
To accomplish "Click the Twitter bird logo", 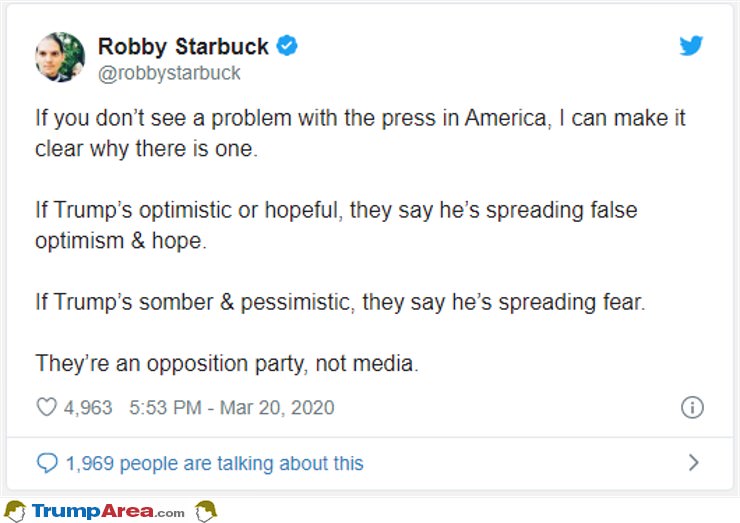I will [x=691, y=46].
